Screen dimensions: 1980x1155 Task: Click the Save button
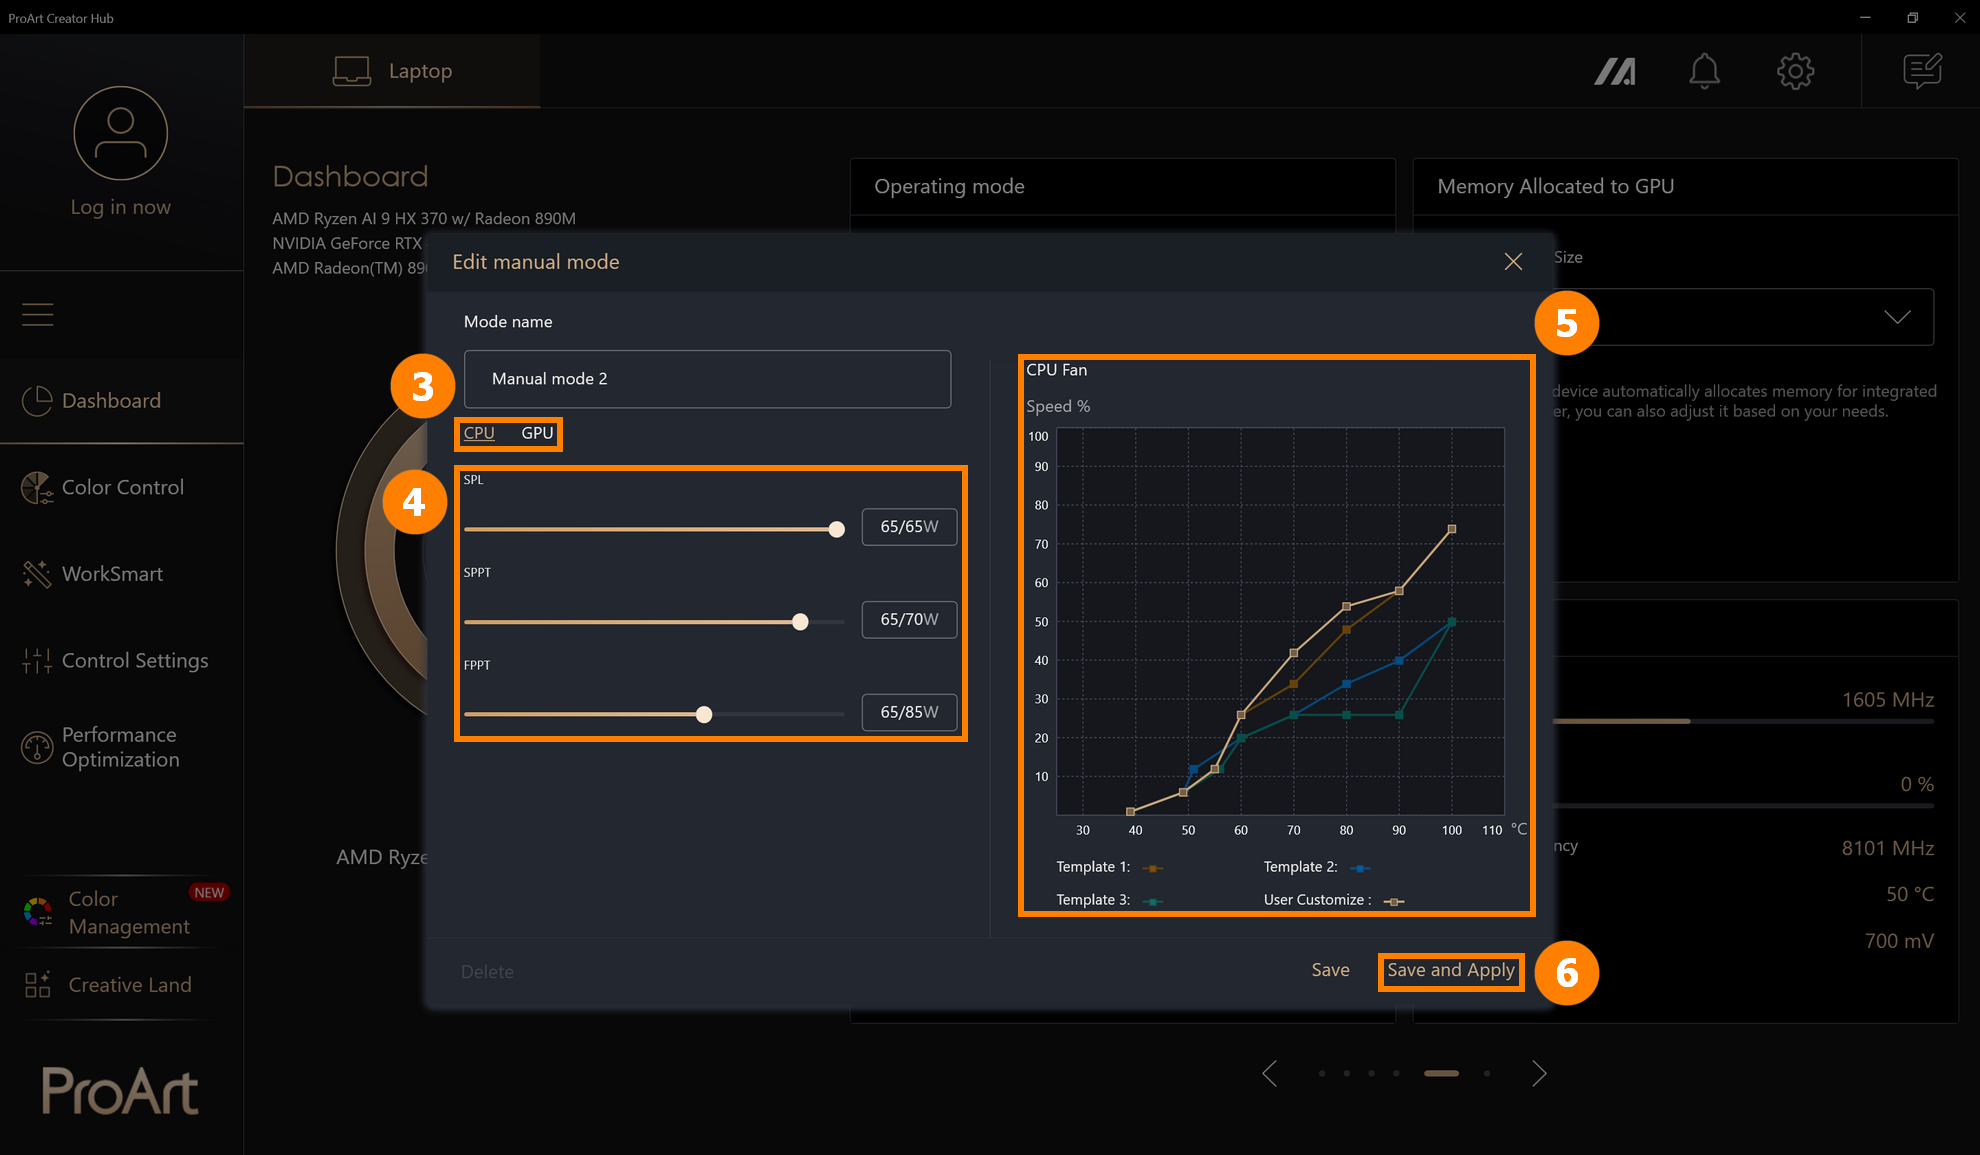pos(1330,970)
